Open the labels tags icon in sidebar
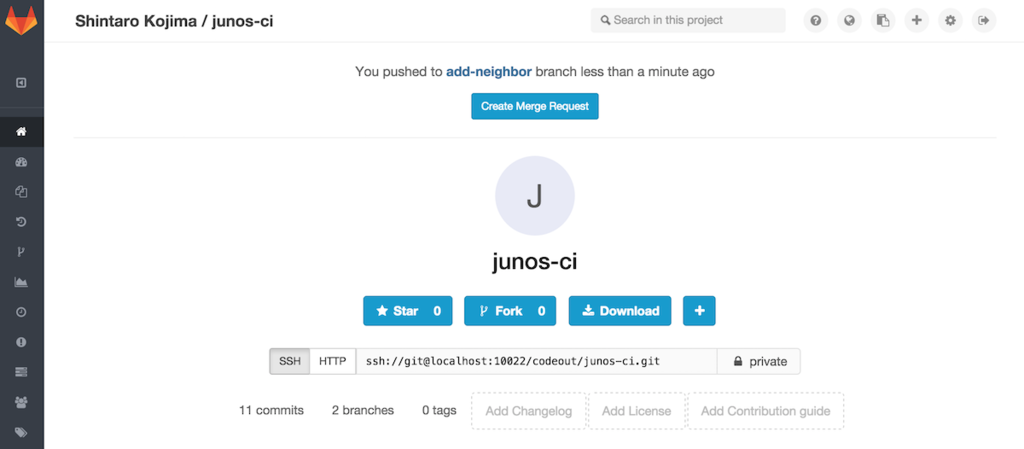 click(21, 432)
